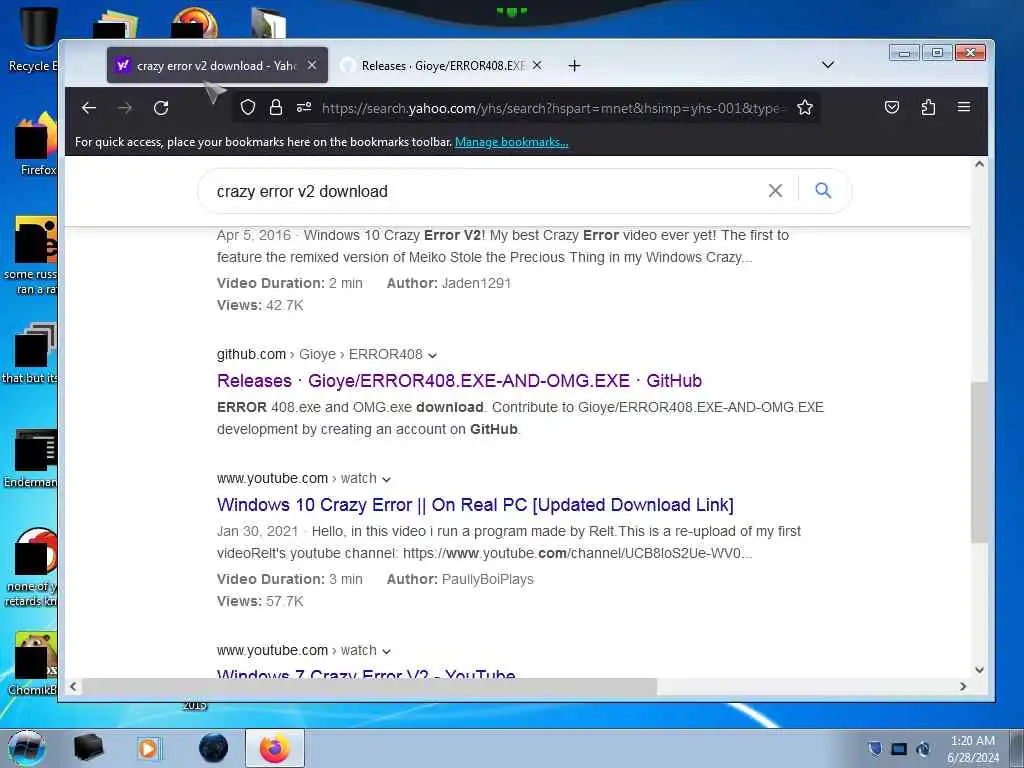This screenshot has width=1024, height=768.
Task: Open the Firefox hamburger menu
Action: coord(964,107)
